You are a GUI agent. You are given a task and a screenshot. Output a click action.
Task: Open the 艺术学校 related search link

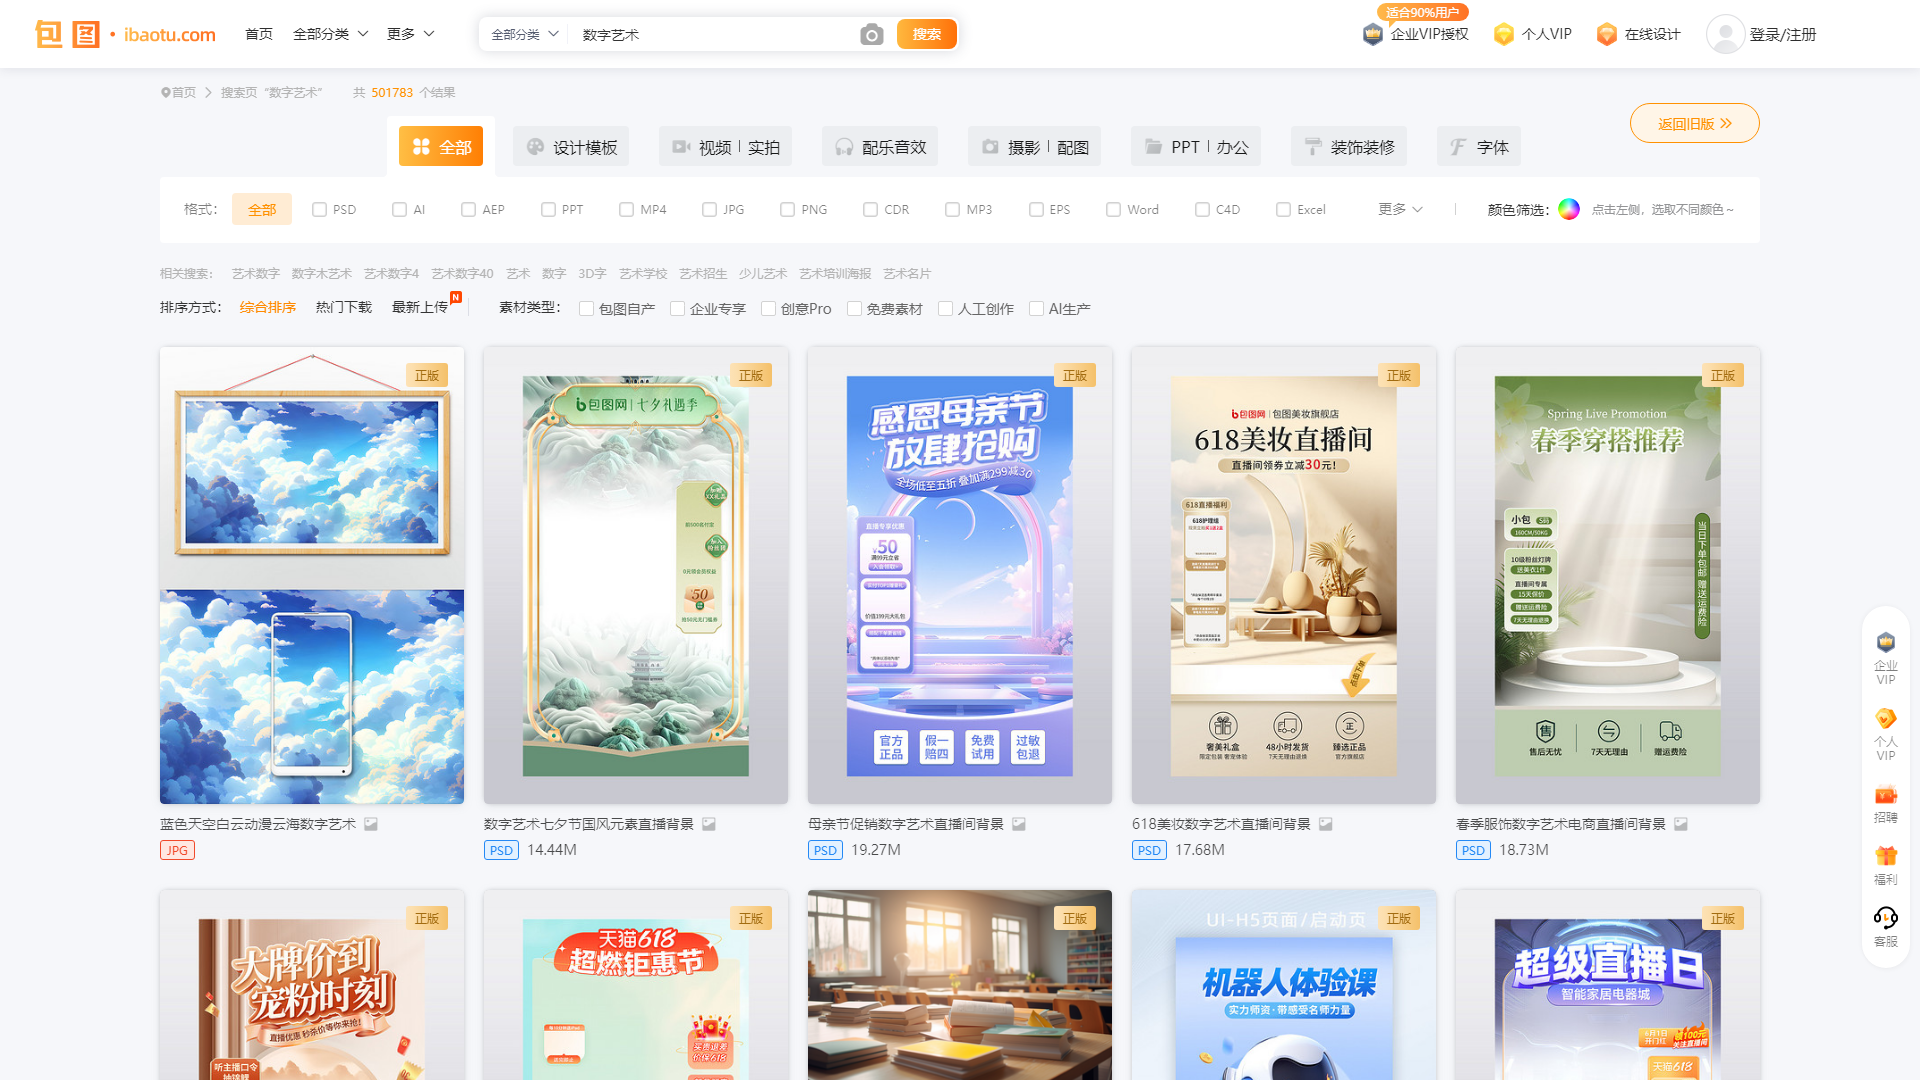click(642, 272)
